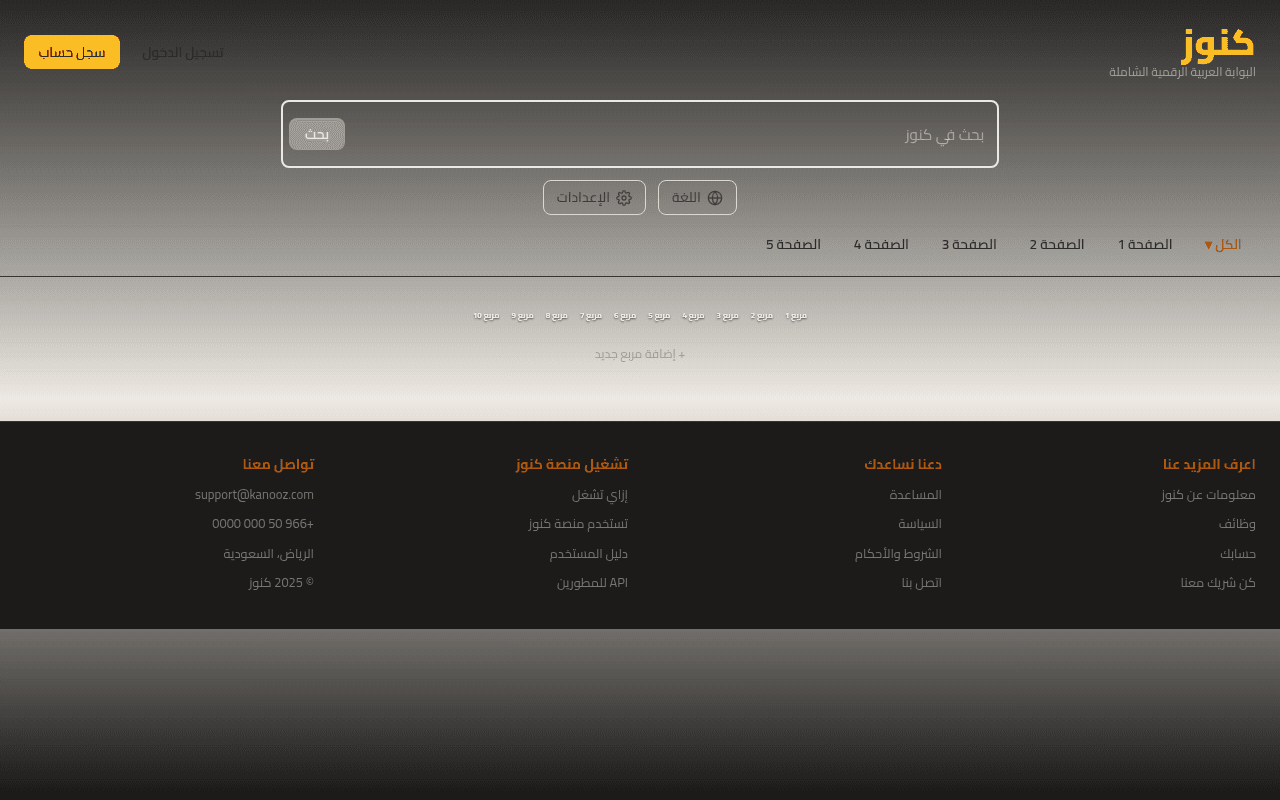The image size is (1280, 800).
Task: Click دعنا نساعدك footer heading
Action: [903, 464]
